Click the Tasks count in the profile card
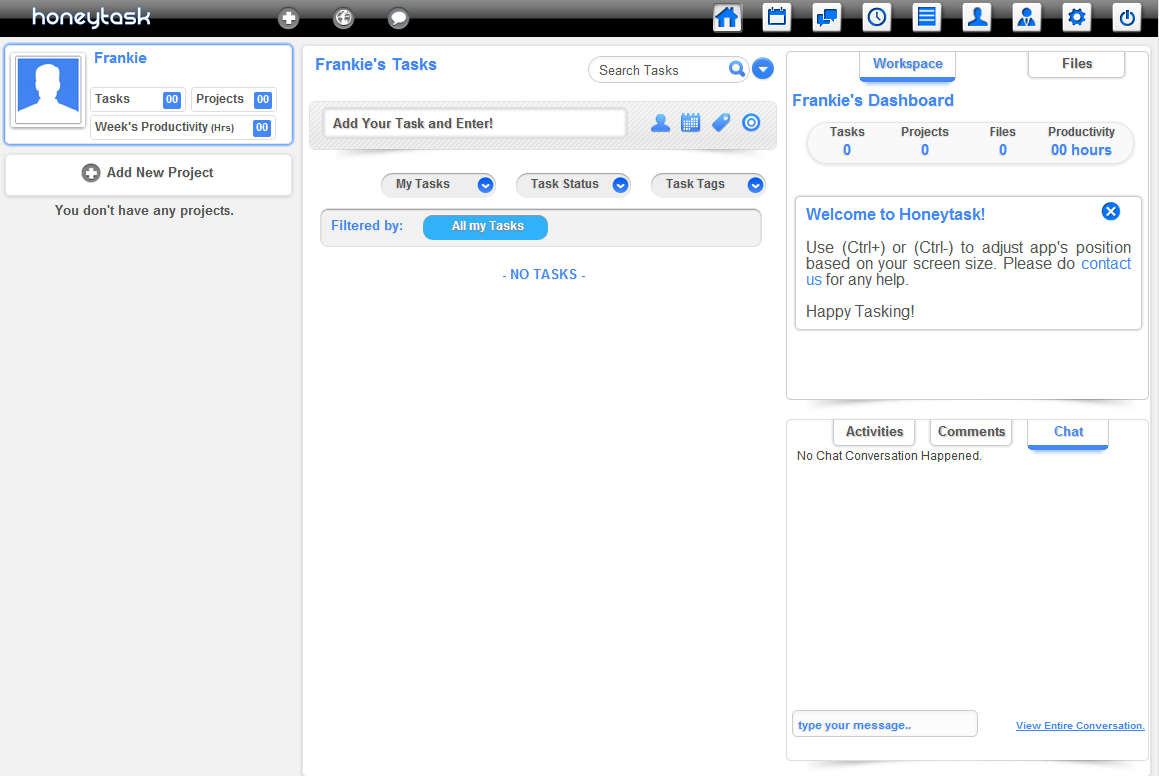1159x776 pixels. pyautogui.click(x=137, y=99)
